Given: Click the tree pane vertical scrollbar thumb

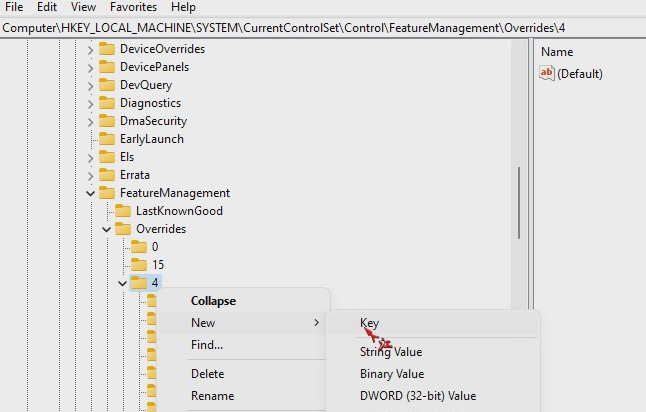Looking at the screenshot, I should click(519, 203).
